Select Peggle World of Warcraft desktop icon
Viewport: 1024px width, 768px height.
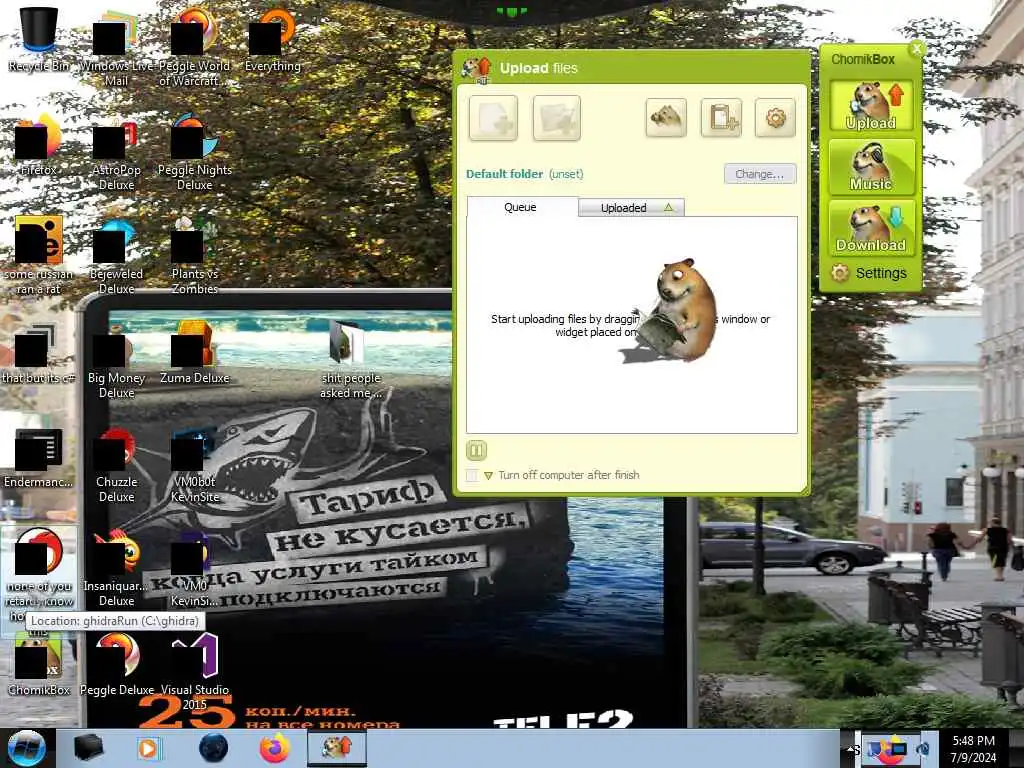[195, 47]
